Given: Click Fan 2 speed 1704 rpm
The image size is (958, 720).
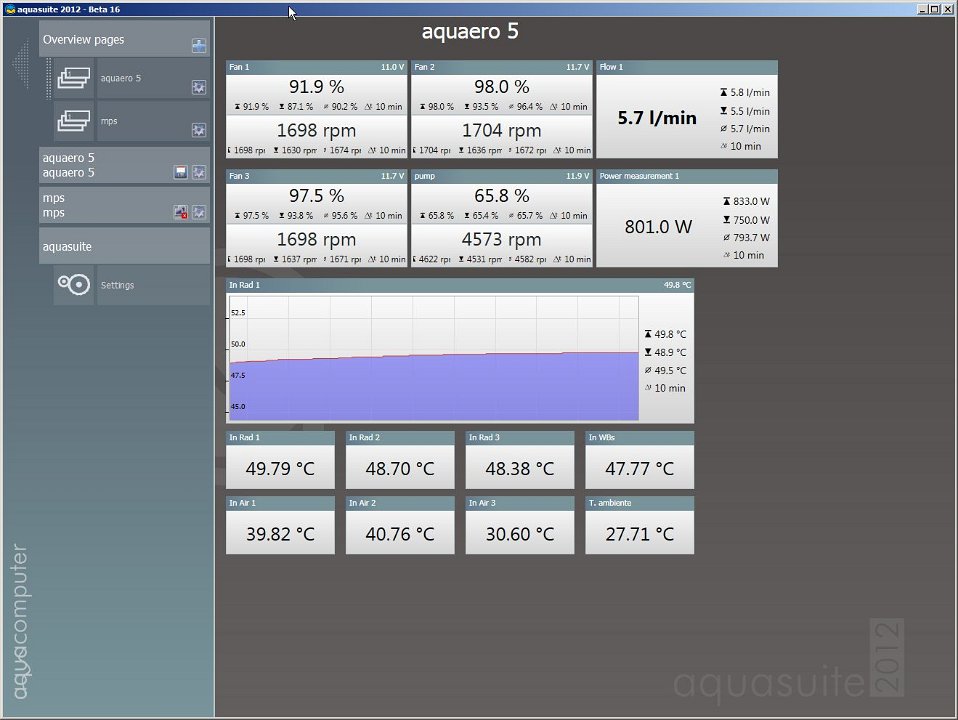Looking at the screenshot, I should coord(502,130).
